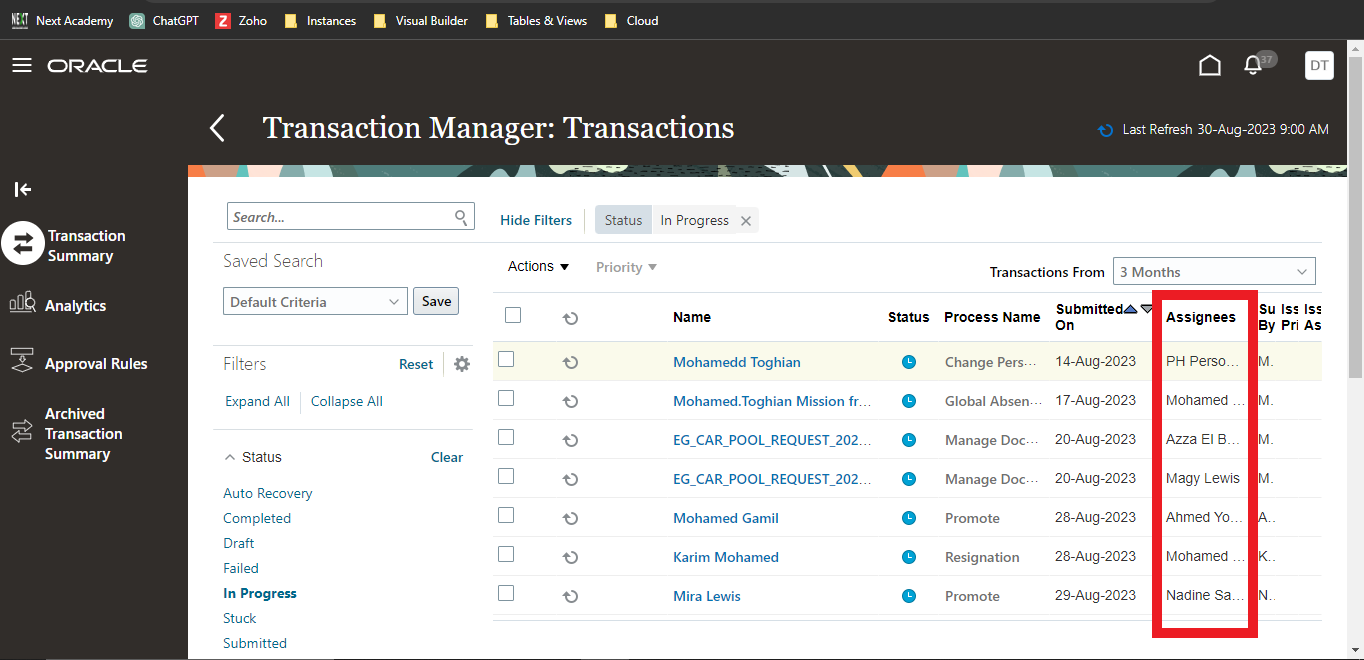The width and height of the screenshot is (1364, 660).
Task: Click the status clock icon for Mohamedd Toghian
Action: 908,362
